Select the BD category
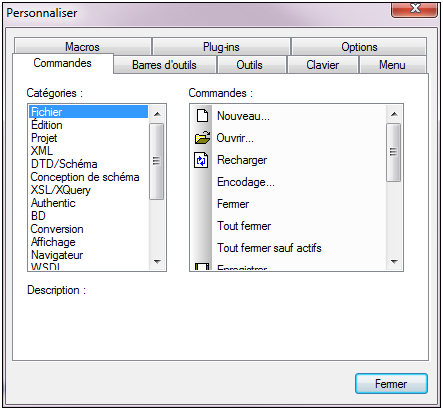Image resolution: width=443 pixels, height=410 pixels. (x=88, y=216)
